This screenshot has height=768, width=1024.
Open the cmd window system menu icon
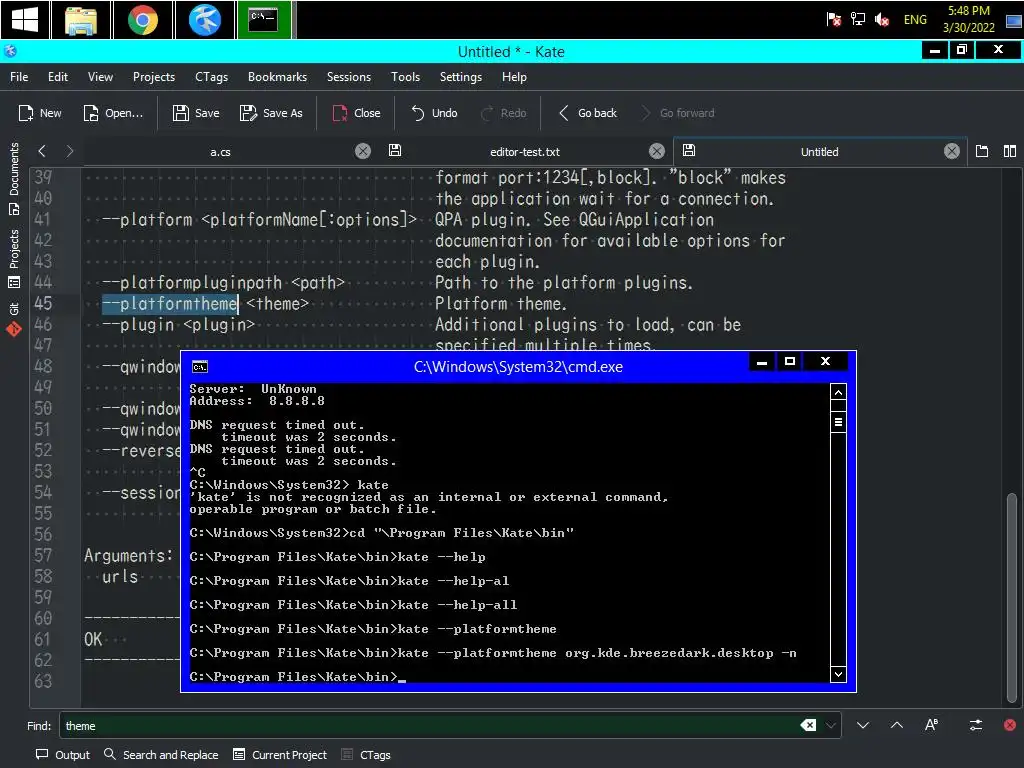pos(200,367)
